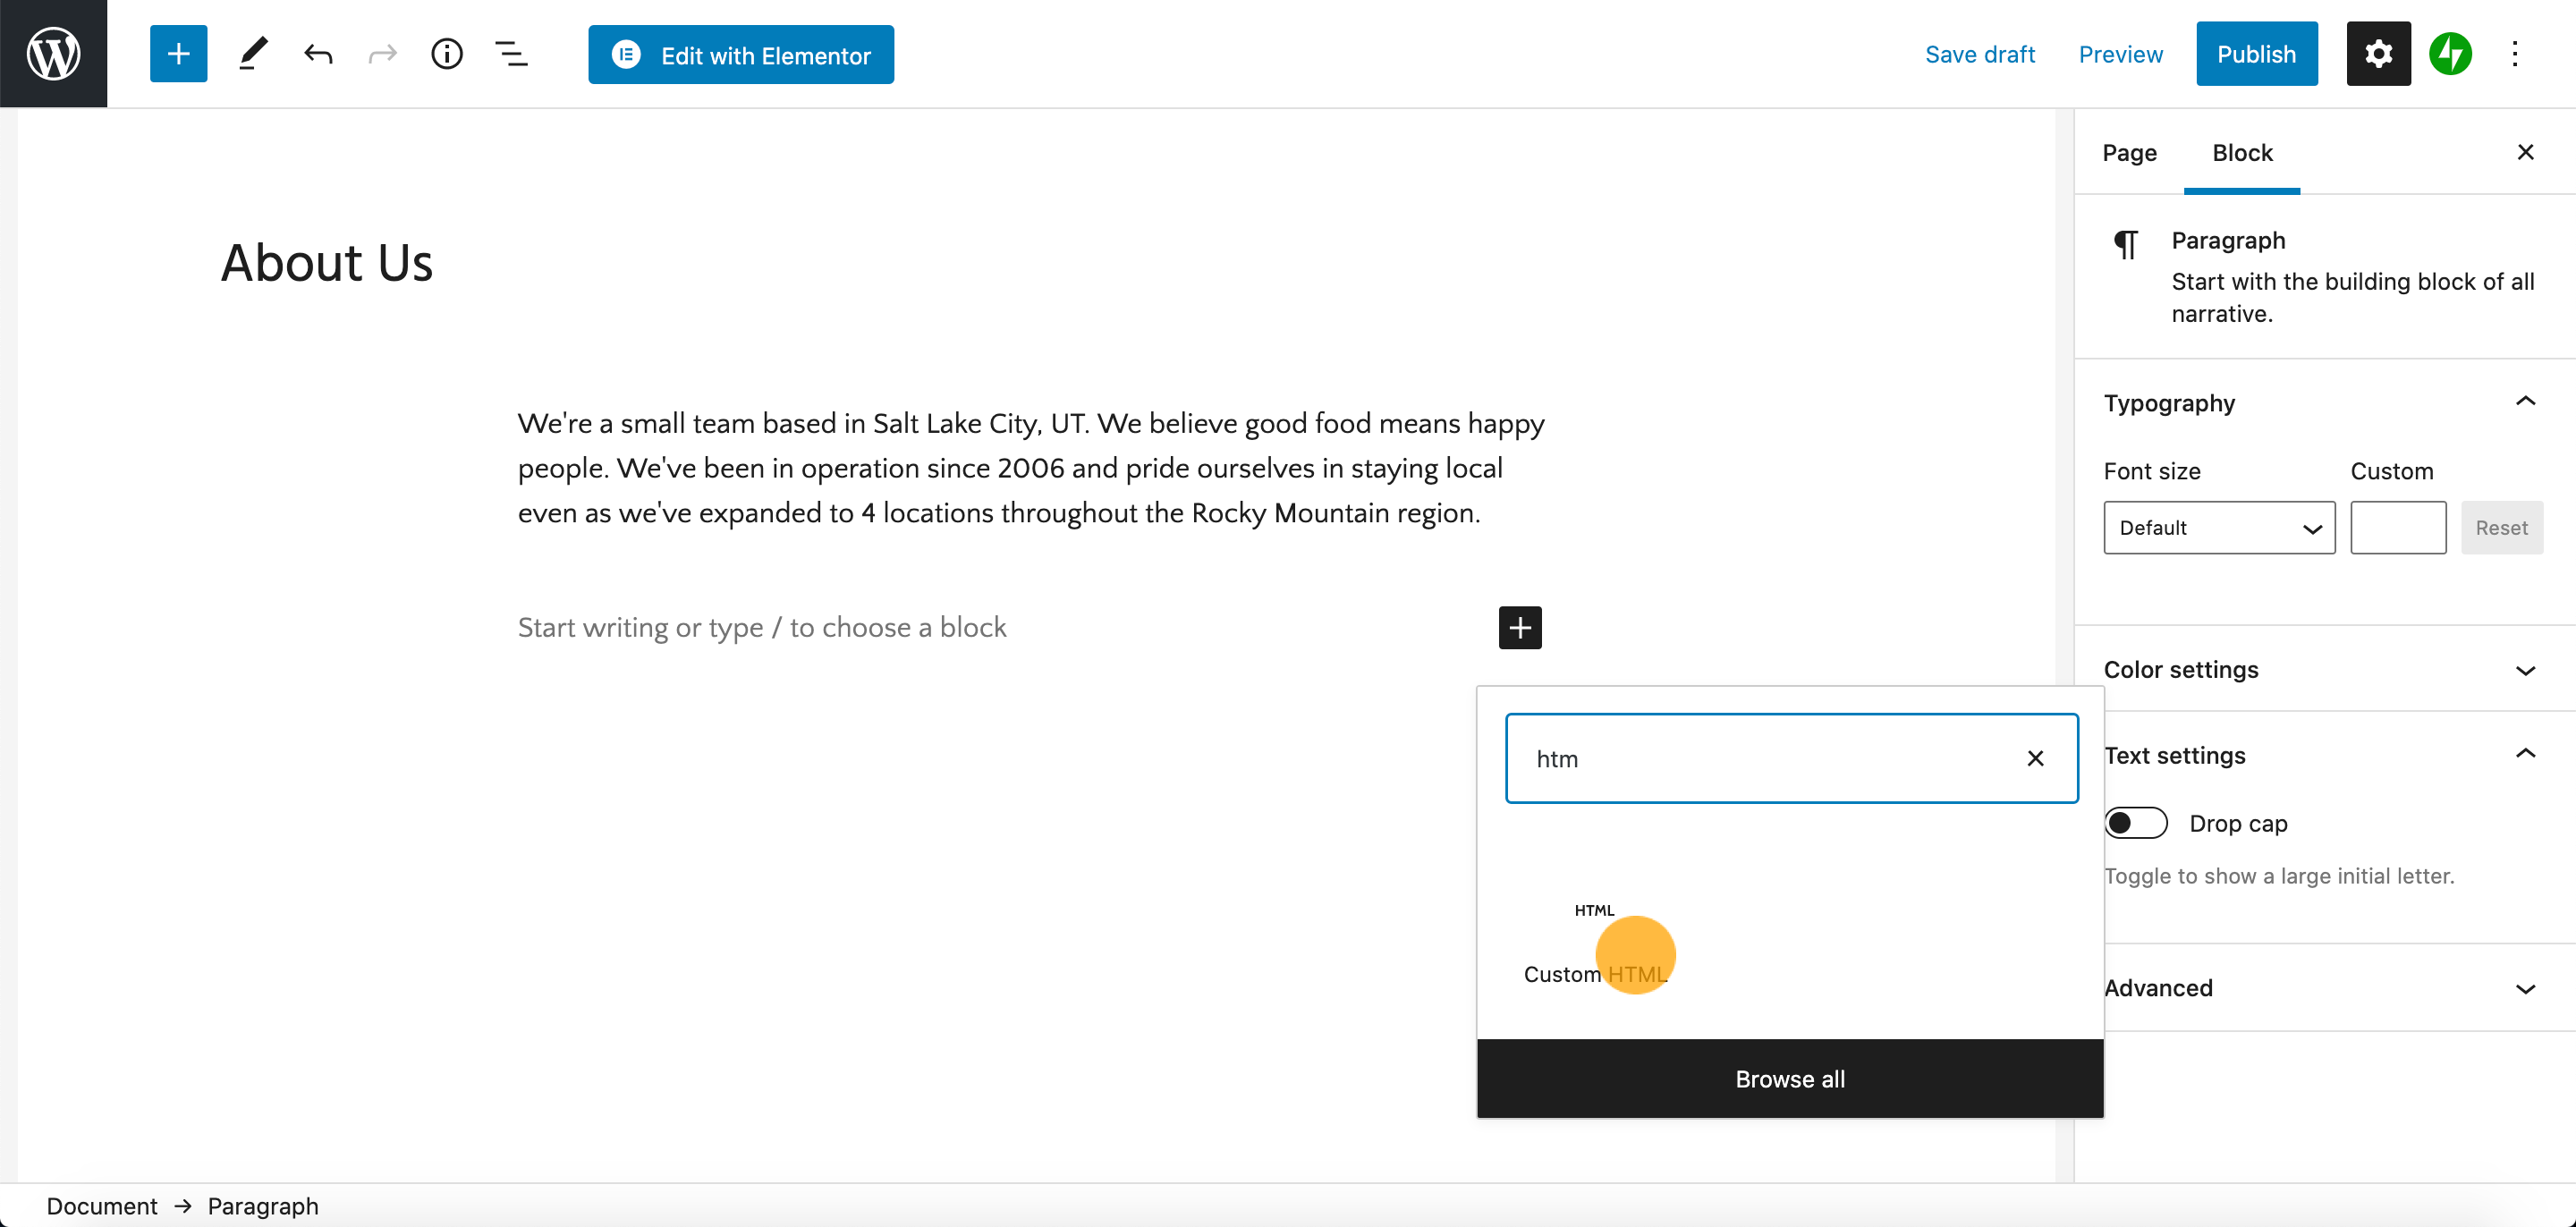The image size is (2576, 1227).
Task: Click the black inline add block button
Action: 1519,627
